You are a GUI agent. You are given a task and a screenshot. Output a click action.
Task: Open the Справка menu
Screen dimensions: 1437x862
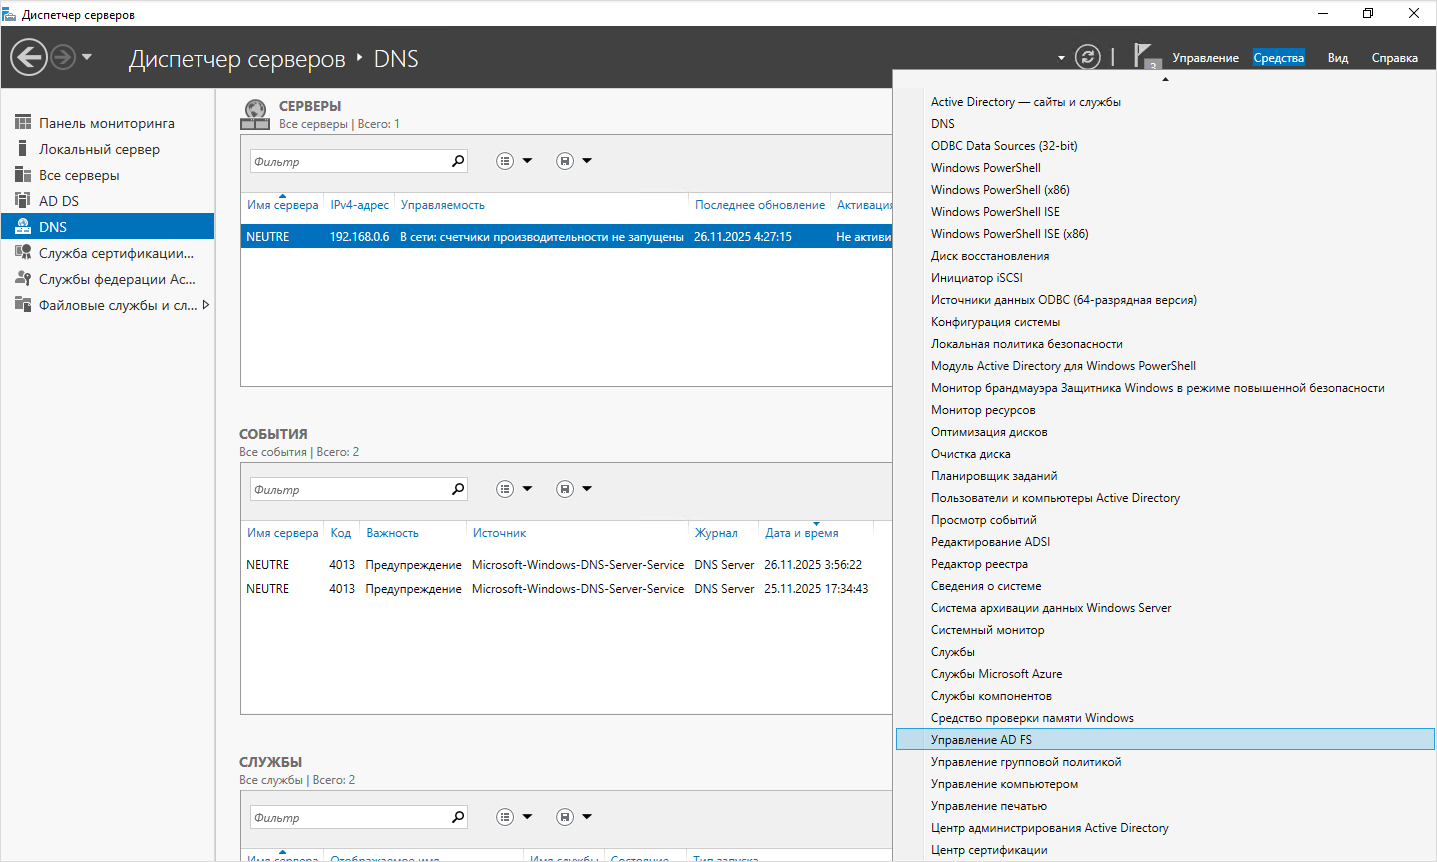(x=1394, y=58)
